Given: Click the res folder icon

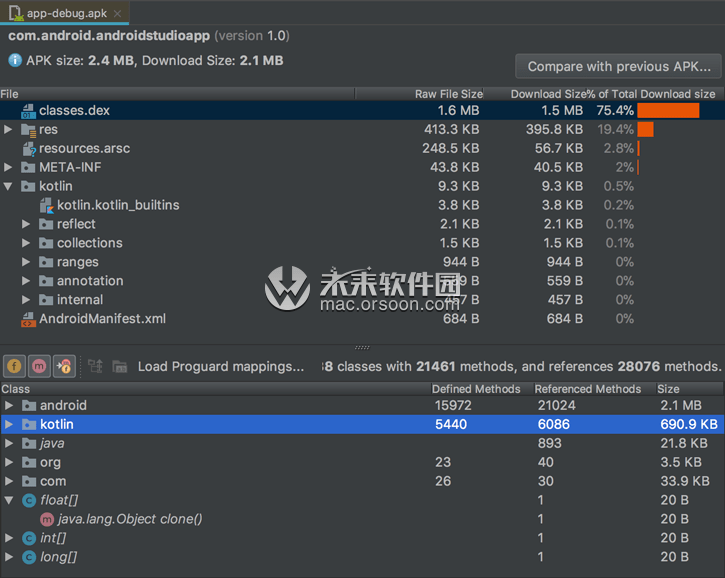Looking at the screenshot, I should click(x=28, y=130).
